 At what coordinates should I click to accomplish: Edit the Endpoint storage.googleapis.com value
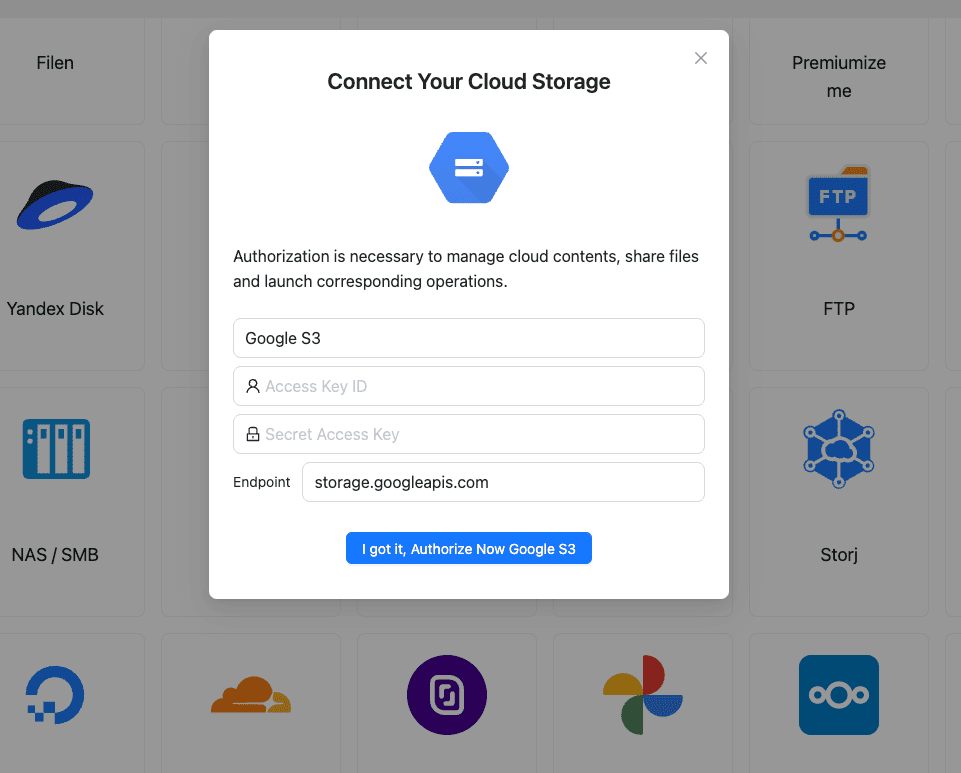pyautogui.click(x=502, y=482)
